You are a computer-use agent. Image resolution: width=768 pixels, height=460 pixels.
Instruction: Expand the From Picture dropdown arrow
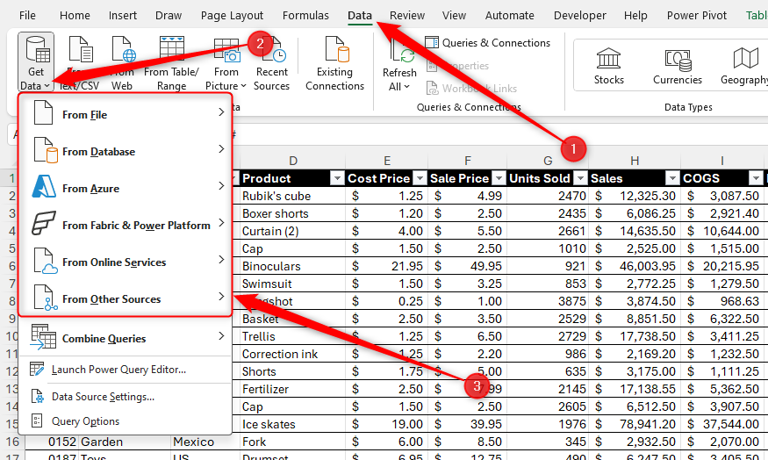[243, 86]
